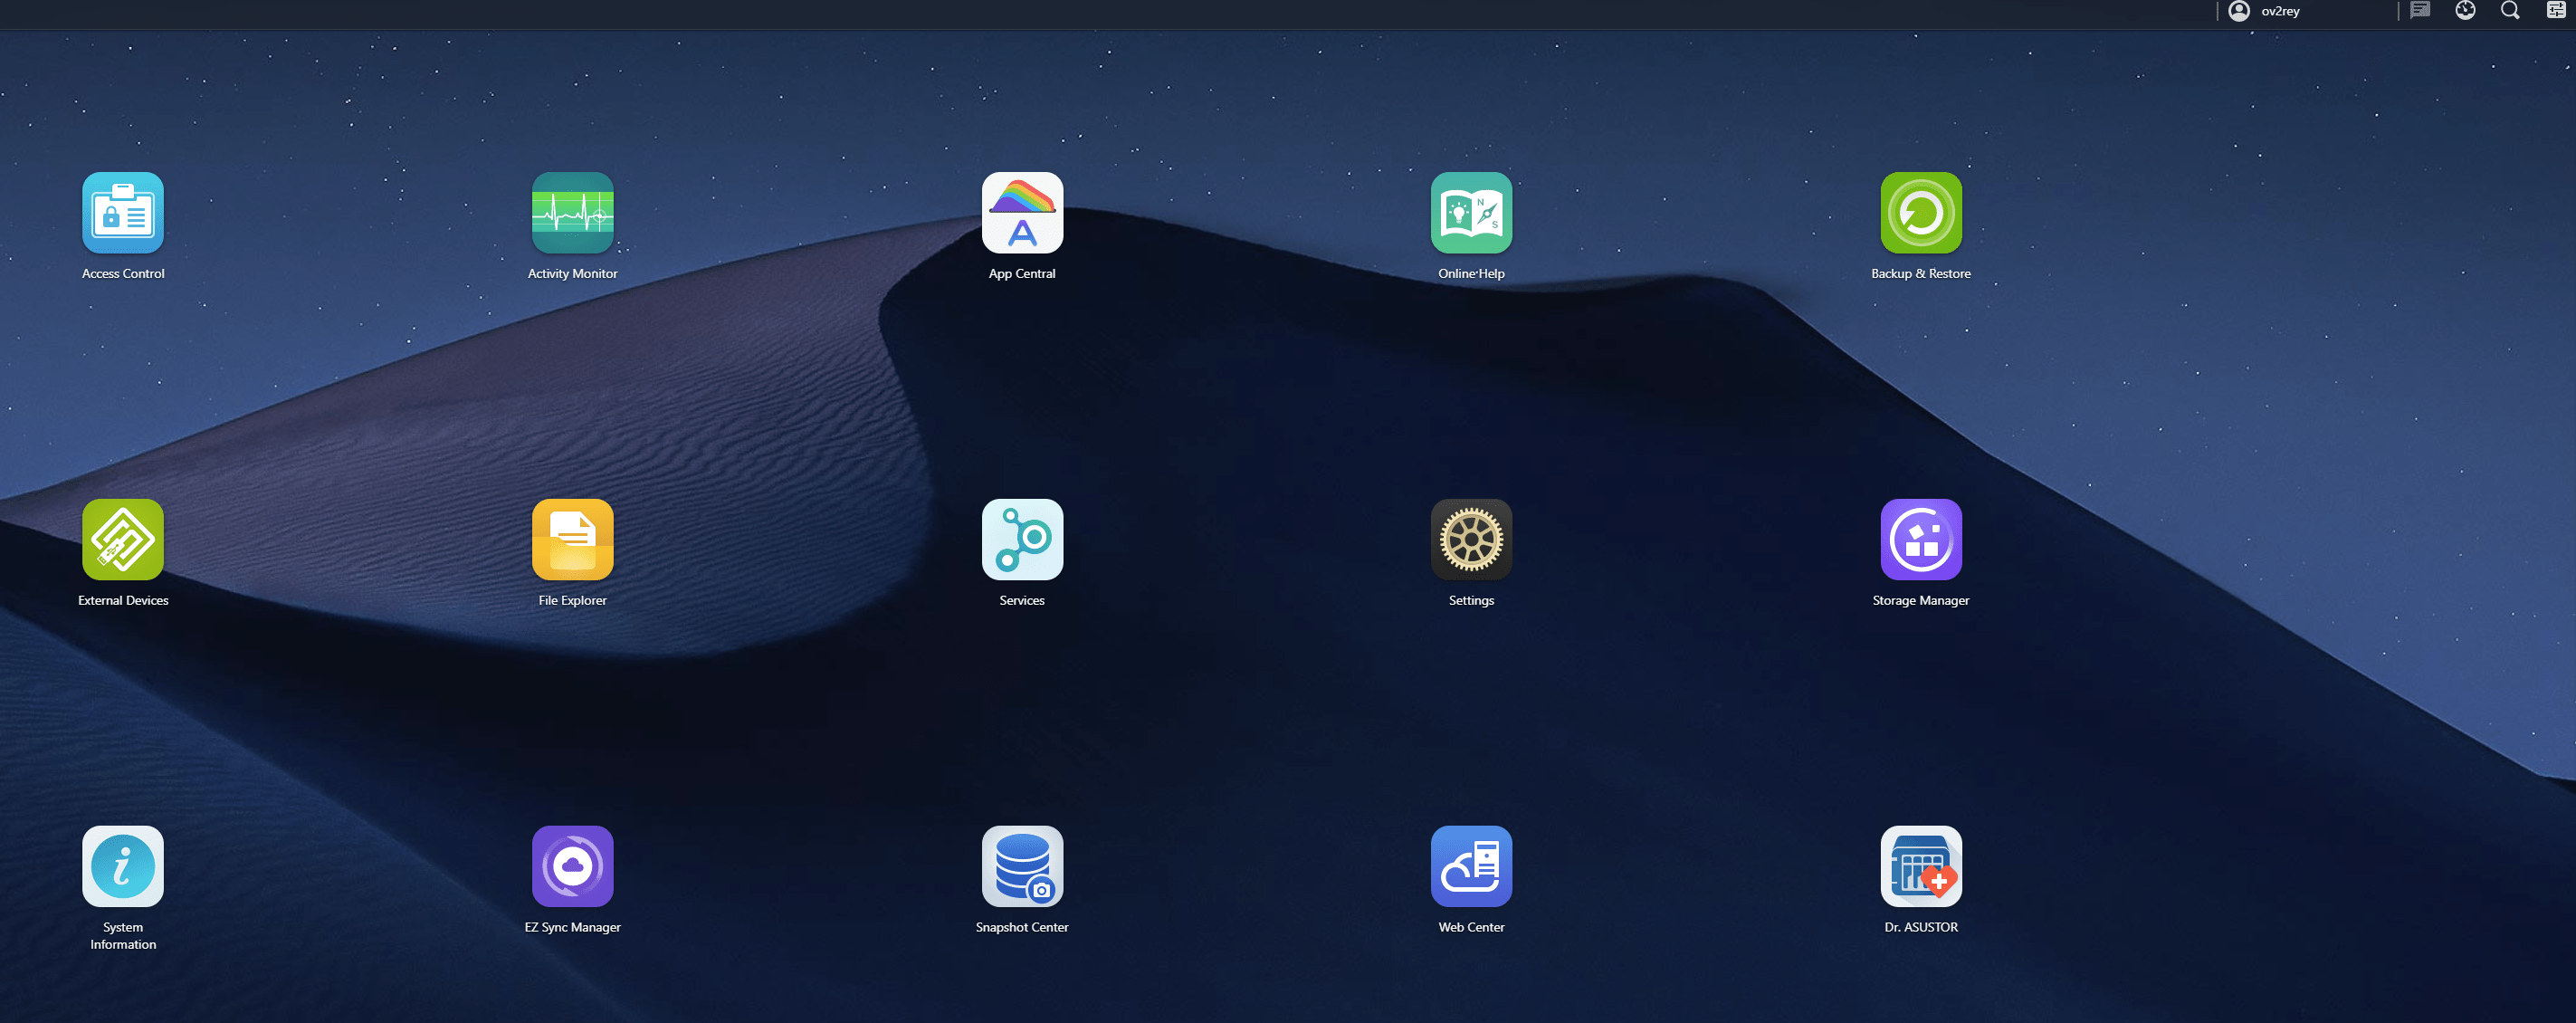Launch Backup & Restore

point(1921,213)
